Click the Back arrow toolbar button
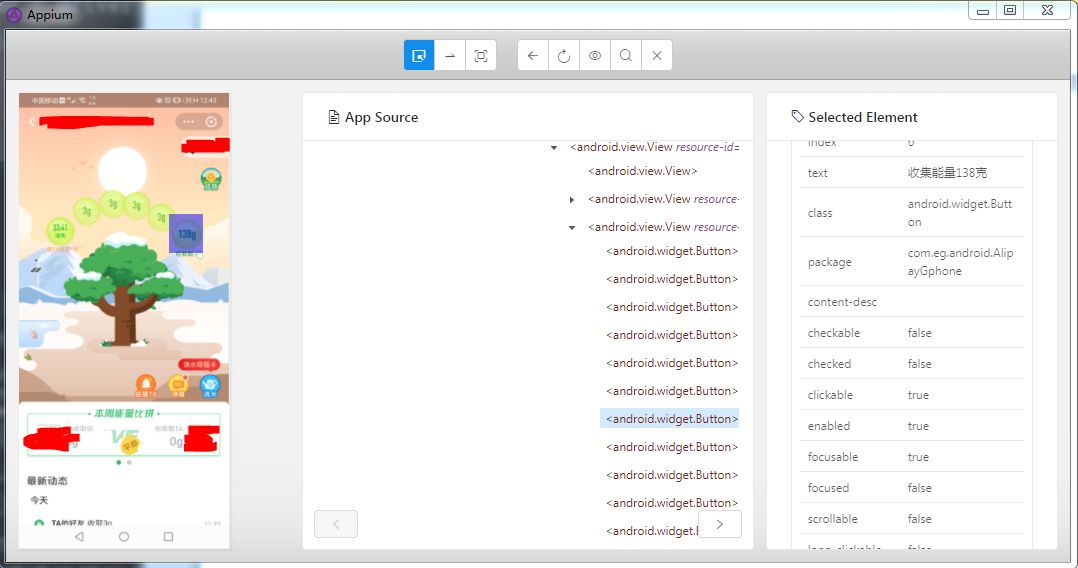This screenshot has width=1078, height=568. pos(533,56)
